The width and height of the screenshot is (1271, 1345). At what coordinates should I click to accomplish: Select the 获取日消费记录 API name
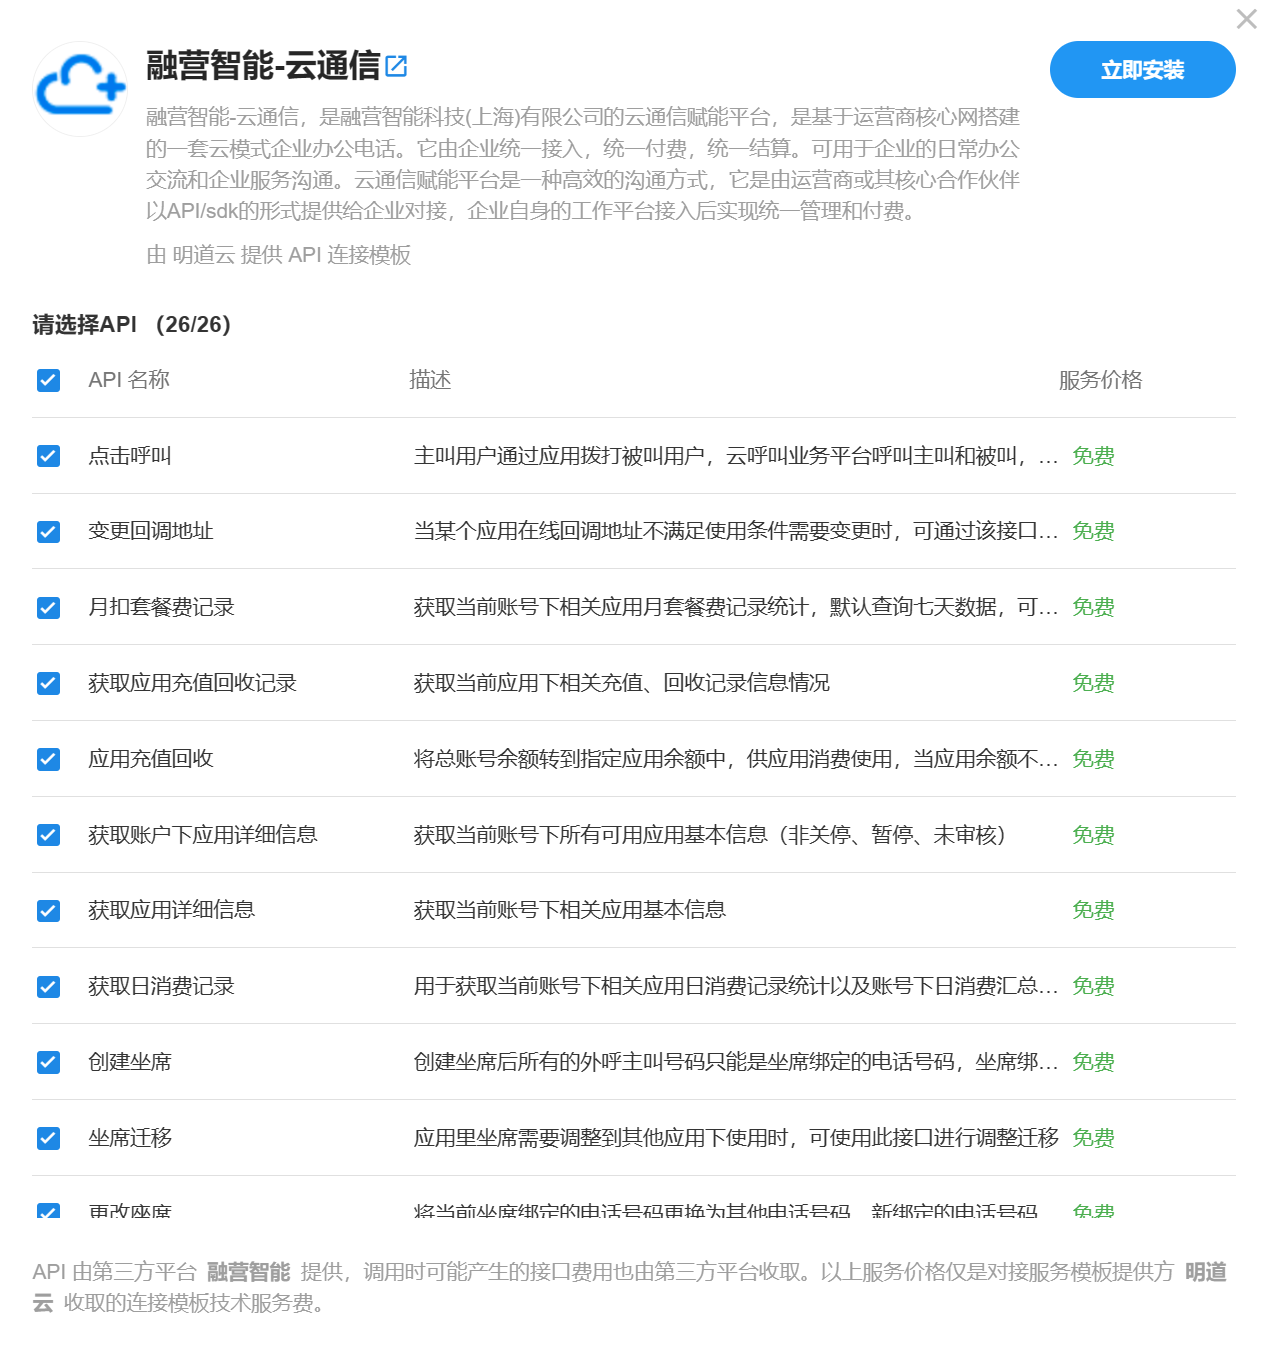(x=161, y=986)
